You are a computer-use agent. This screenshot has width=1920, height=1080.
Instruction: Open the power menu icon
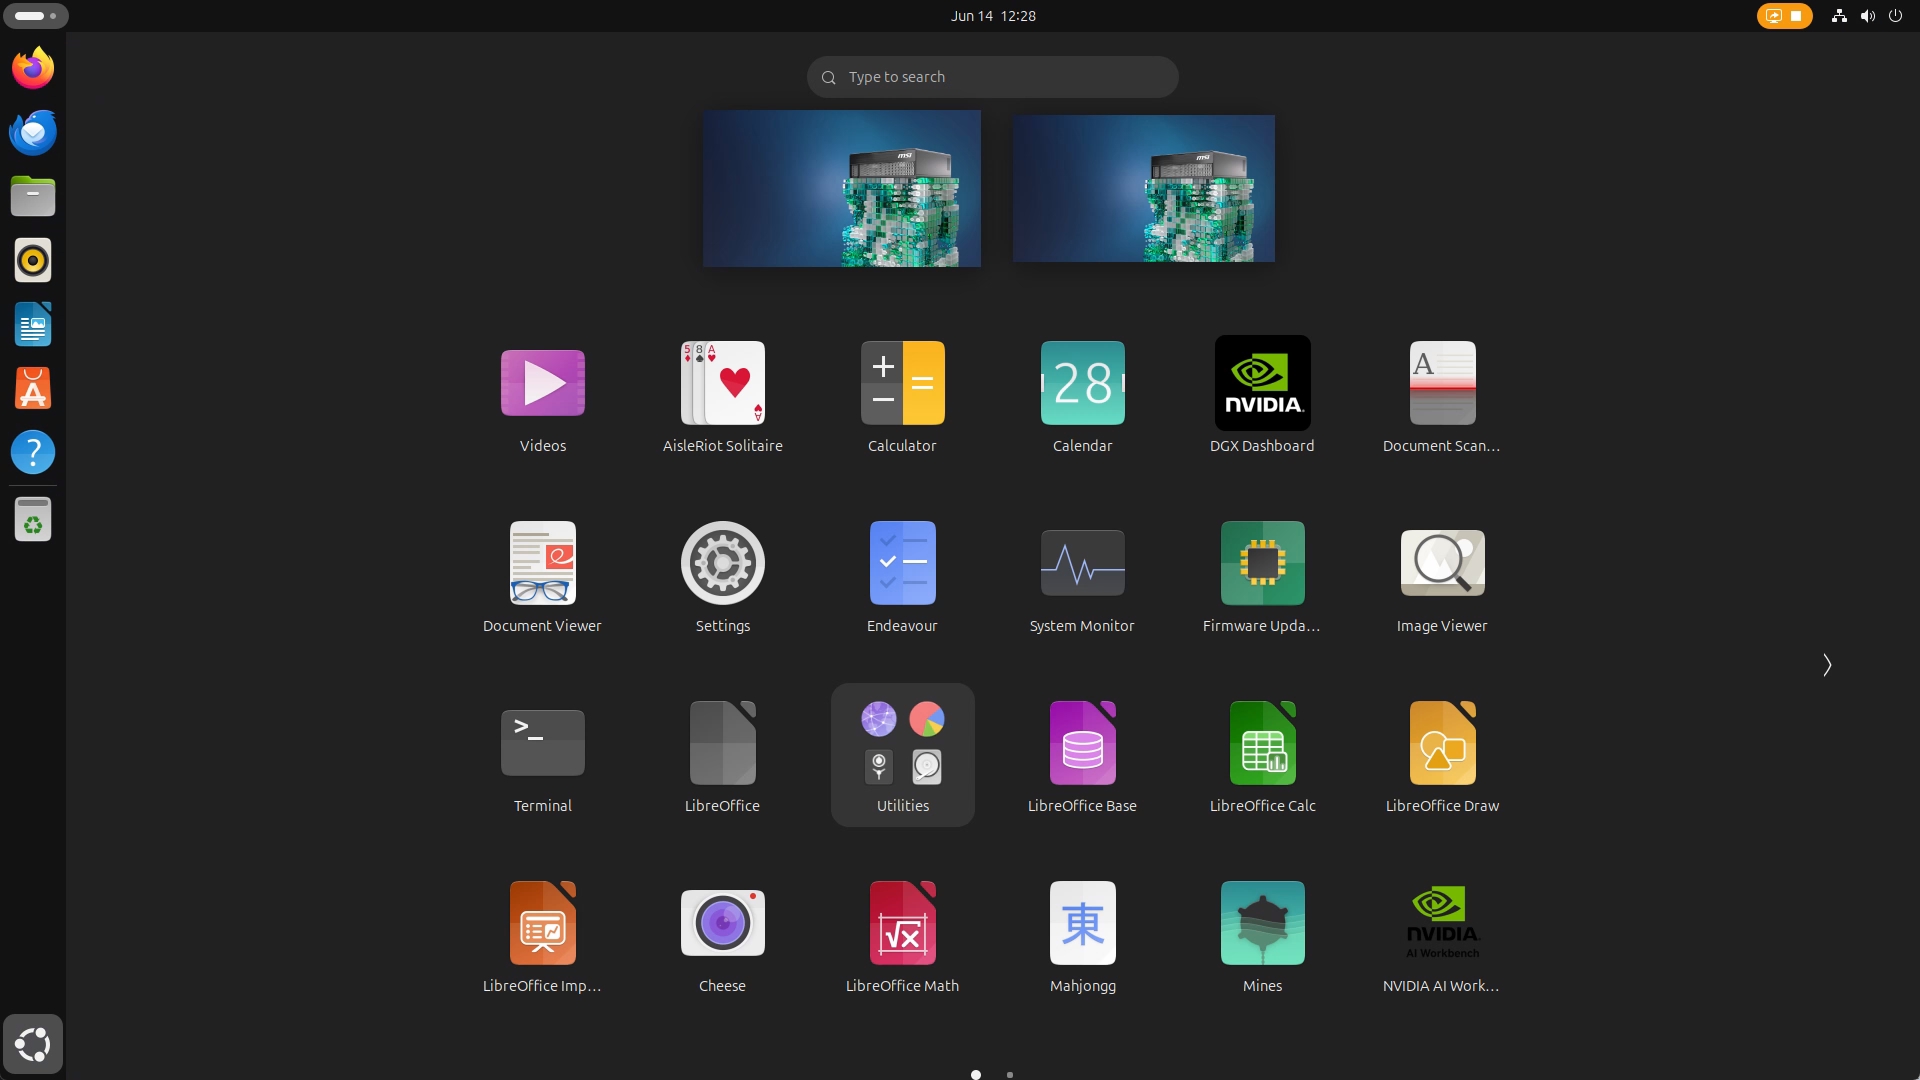click(1895, 16)
